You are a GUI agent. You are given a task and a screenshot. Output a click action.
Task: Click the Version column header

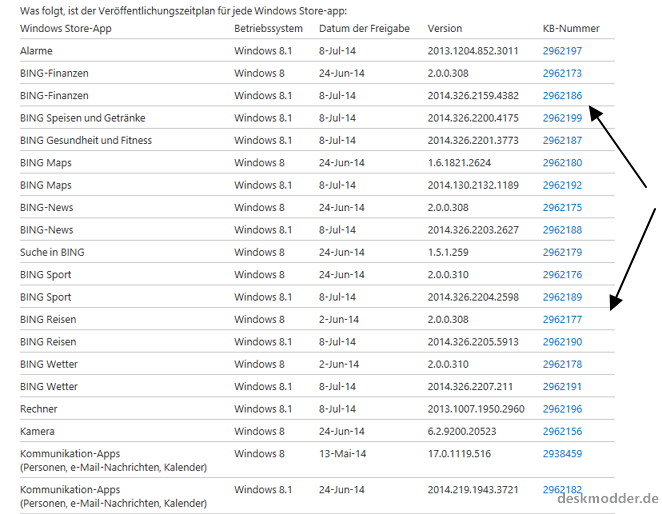[445, 28]
